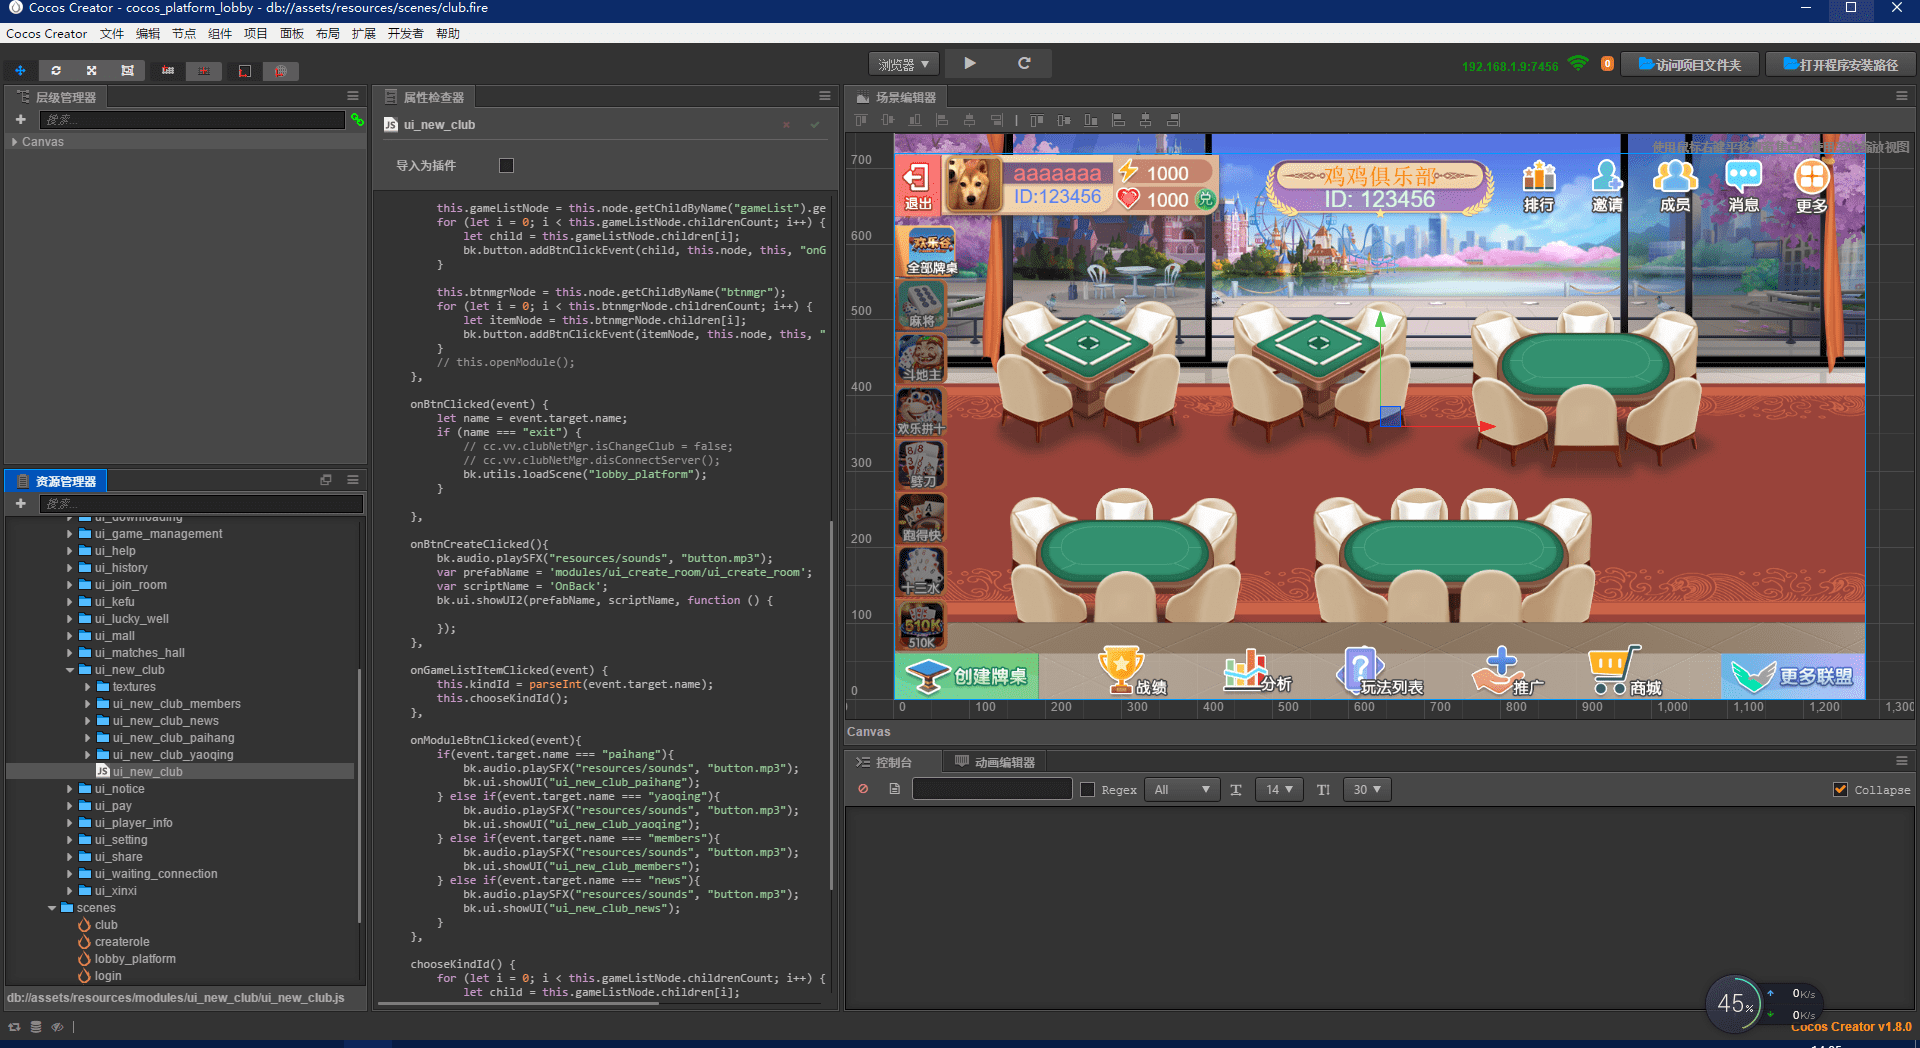Click the align top icon in scene toolbar

(x=861, y=120)
